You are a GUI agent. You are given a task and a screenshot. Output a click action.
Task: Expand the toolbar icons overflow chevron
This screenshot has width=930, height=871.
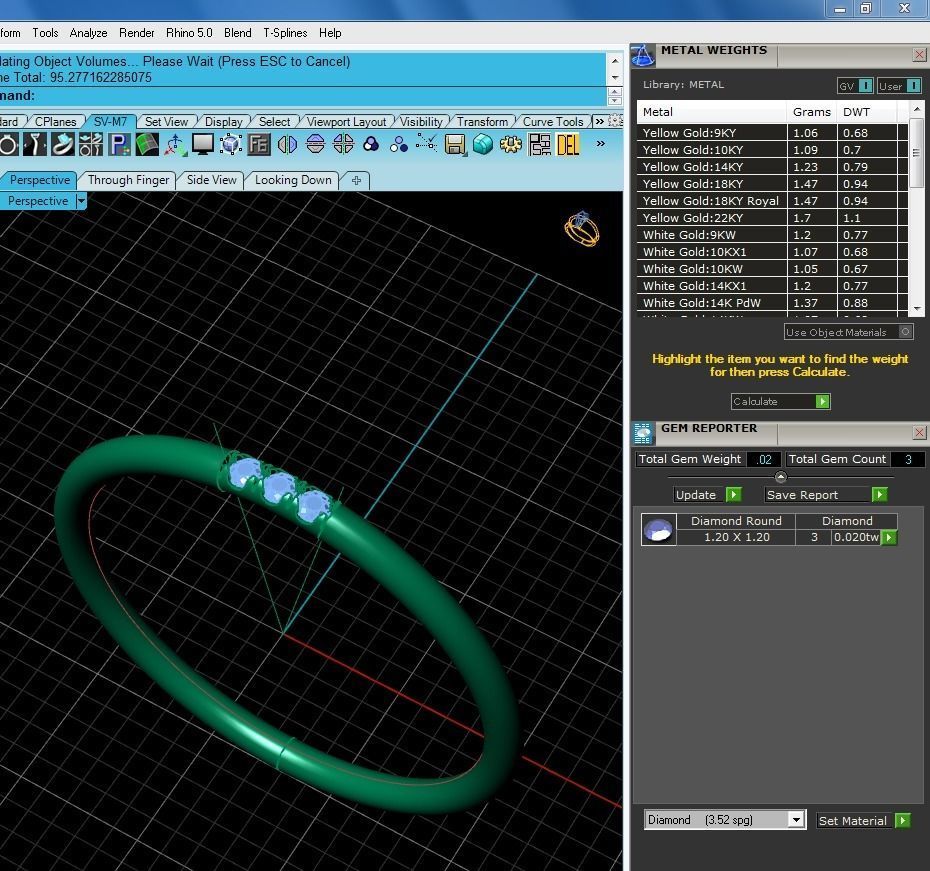[x=600, y=143]
